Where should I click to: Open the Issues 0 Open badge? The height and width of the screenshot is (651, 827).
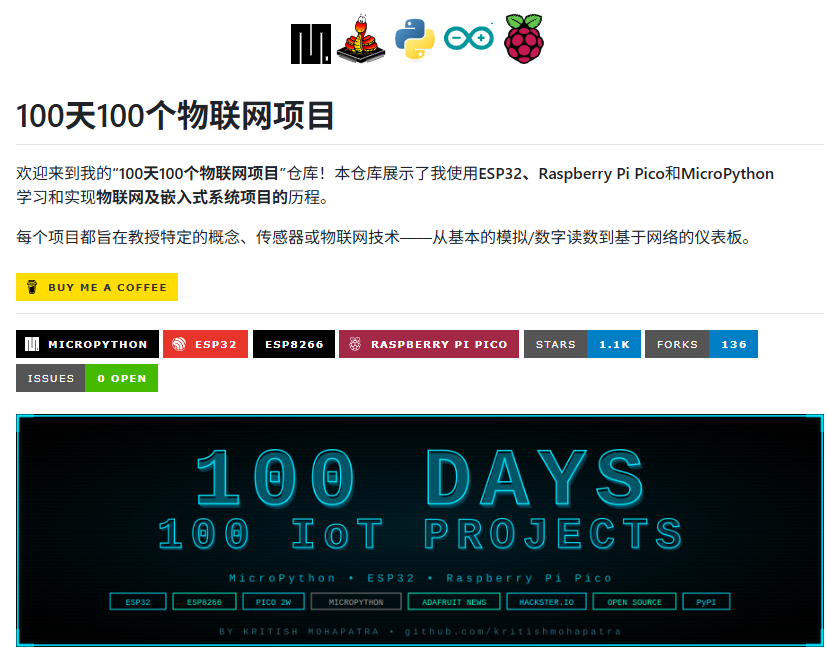tap(87, 378)
